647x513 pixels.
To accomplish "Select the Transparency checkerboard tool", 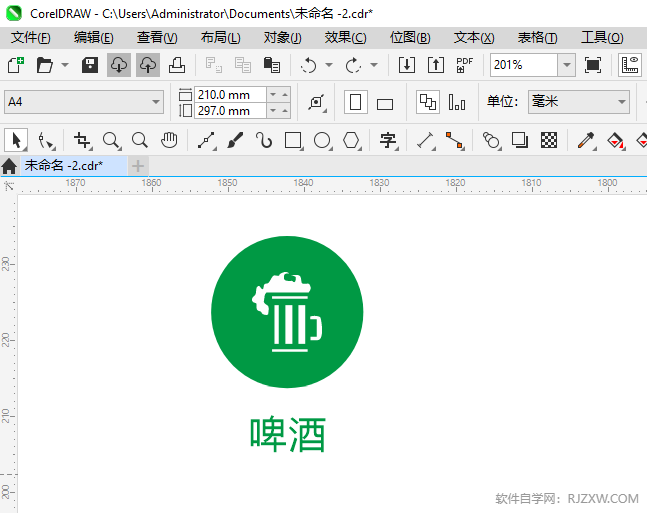I will pos(549,140).
